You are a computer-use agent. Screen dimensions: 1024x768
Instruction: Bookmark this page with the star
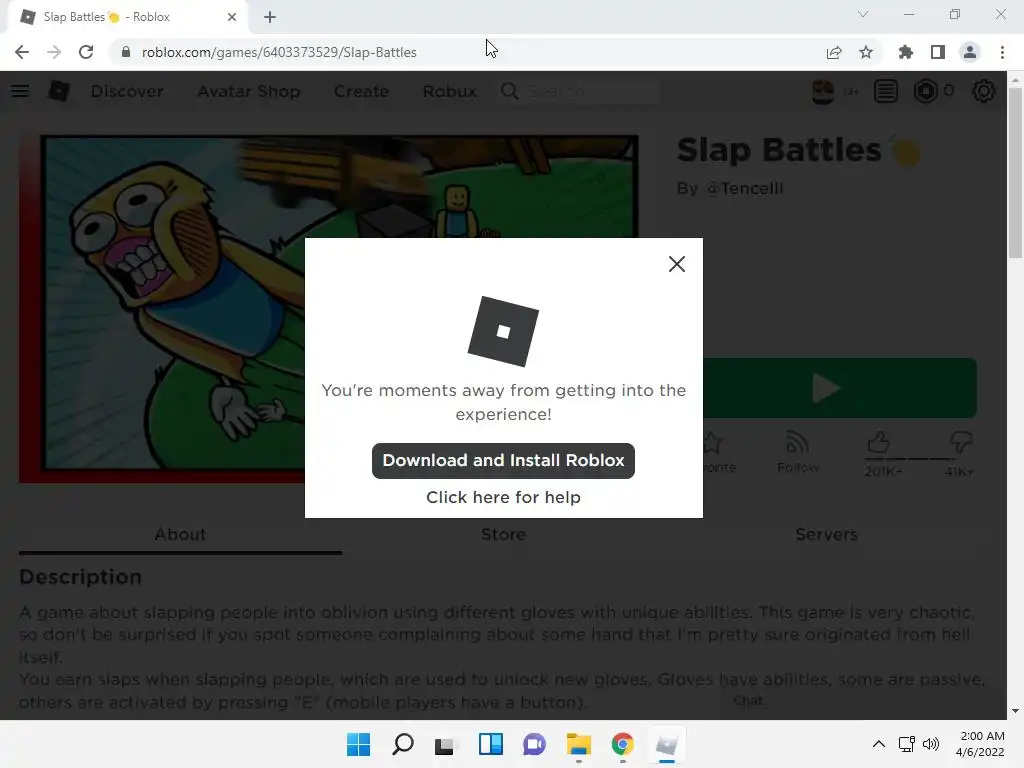pyautogui.click(x=866, y=52)
